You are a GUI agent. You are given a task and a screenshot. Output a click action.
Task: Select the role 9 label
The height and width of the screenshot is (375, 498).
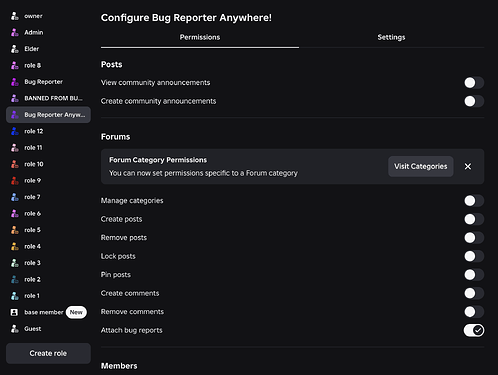tap(32, 181)
